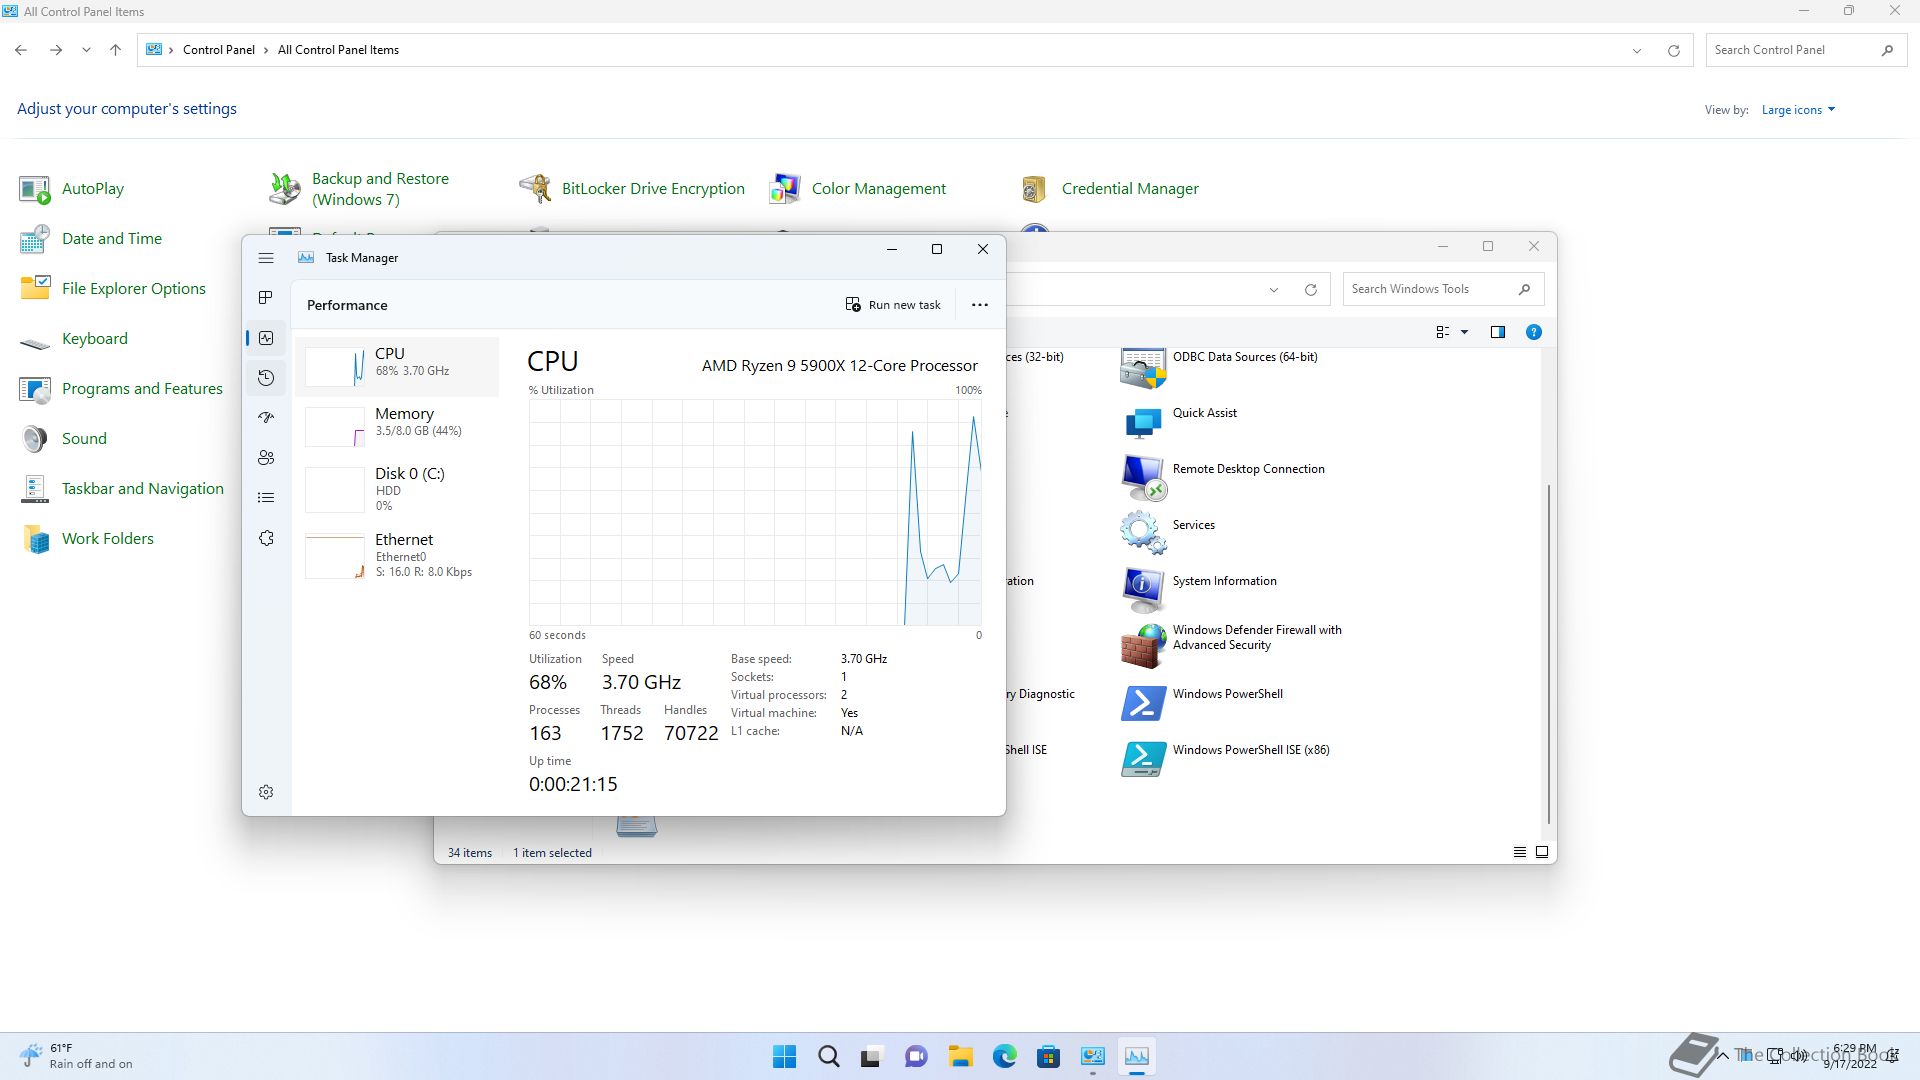Open Services puzzle icon in Task Manager
This screenshot has width=1920, height=1080.
[266, 538]
